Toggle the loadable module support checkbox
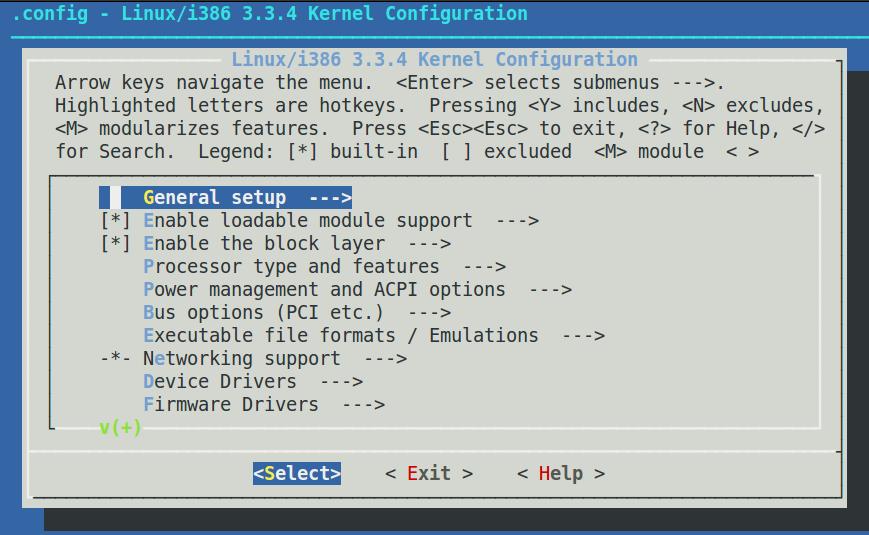This screenshot has width=869, height=535. pos(115,221)
